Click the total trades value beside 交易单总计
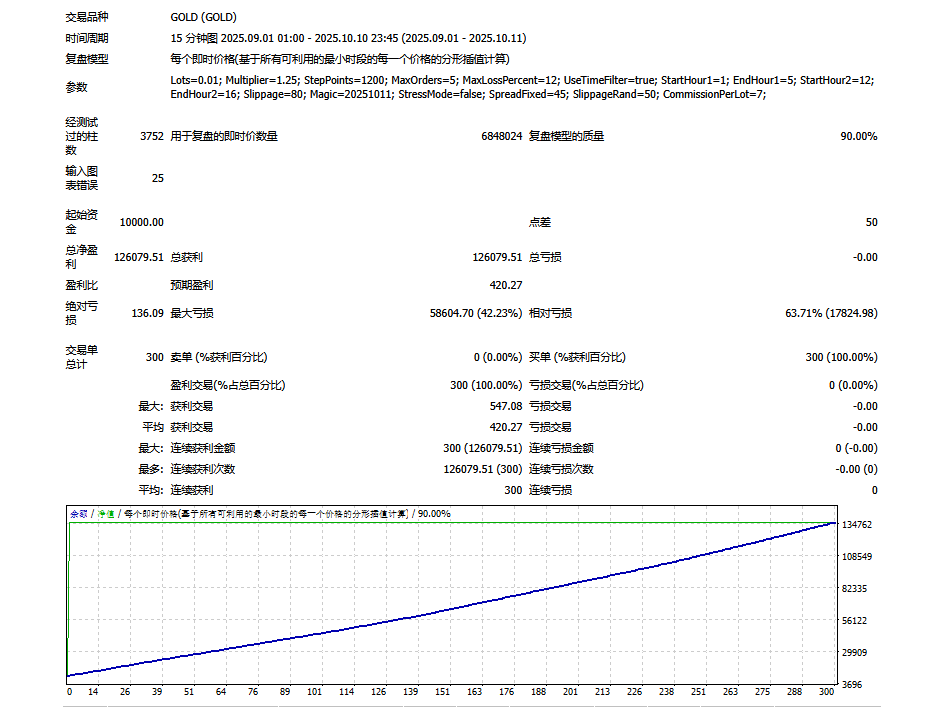The height and width of the screenshot is (707, 943). point(155,358)
